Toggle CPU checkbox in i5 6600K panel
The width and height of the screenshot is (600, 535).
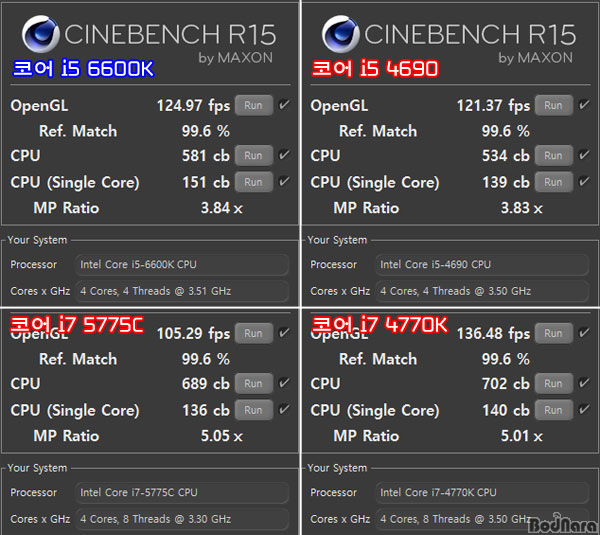(284, 155)
